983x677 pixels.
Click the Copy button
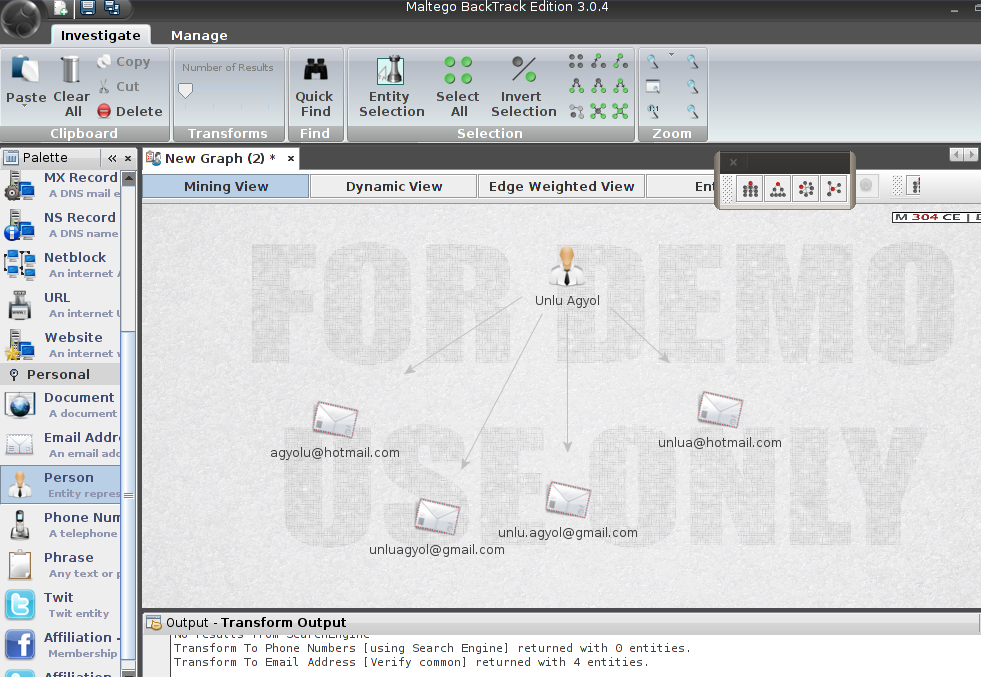[x=124, y=61]
